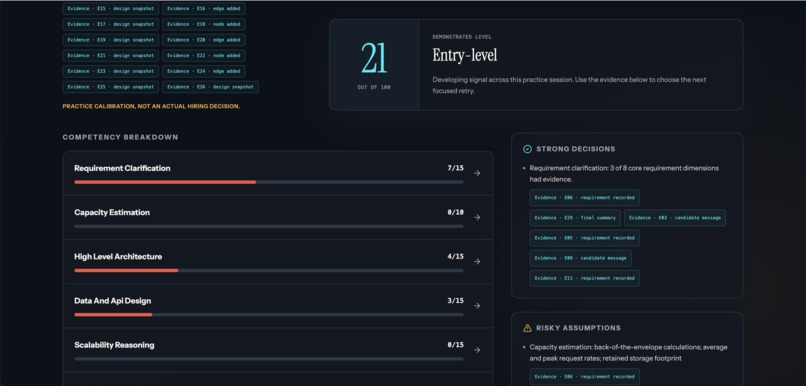Open Evidence E21 design snapshot chip
Image resolution: width=806 pixels, height=386 pixels.
coord(111,56)
